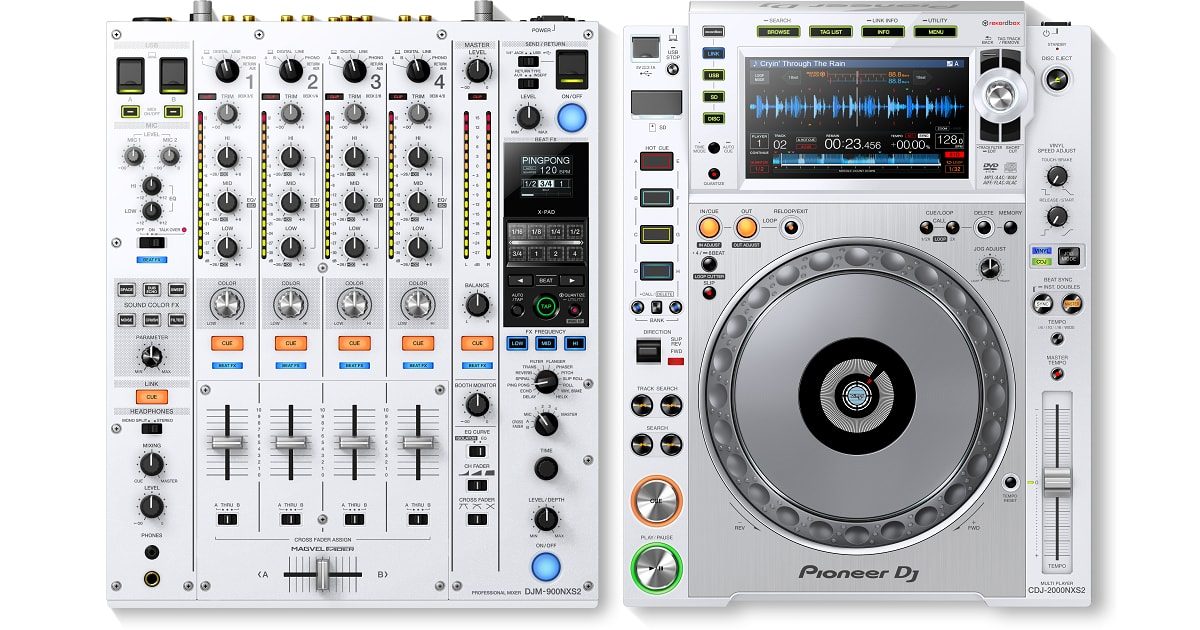Click the Beat FX channel selector knob
The image size is (1200, 630).
[546, 423]
